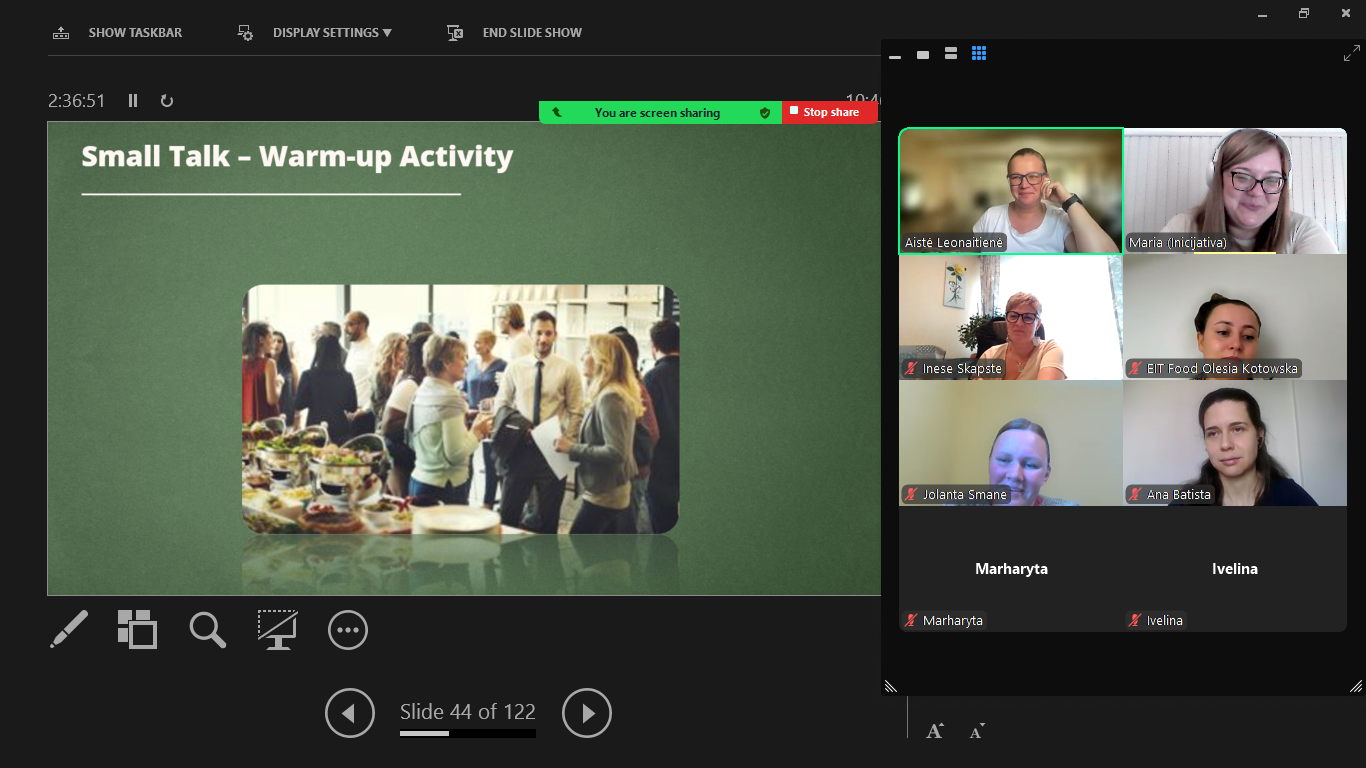Advance to the next slide
The image size is (1366, 768).
pos(587,713)
